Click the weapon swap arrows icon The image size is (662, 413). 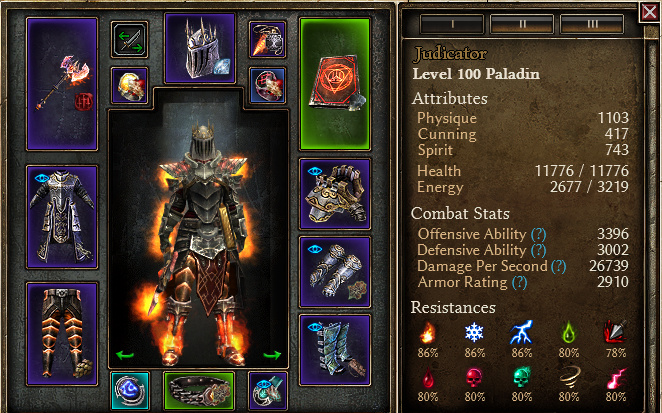pyautogui.click(x=130, y=40)
